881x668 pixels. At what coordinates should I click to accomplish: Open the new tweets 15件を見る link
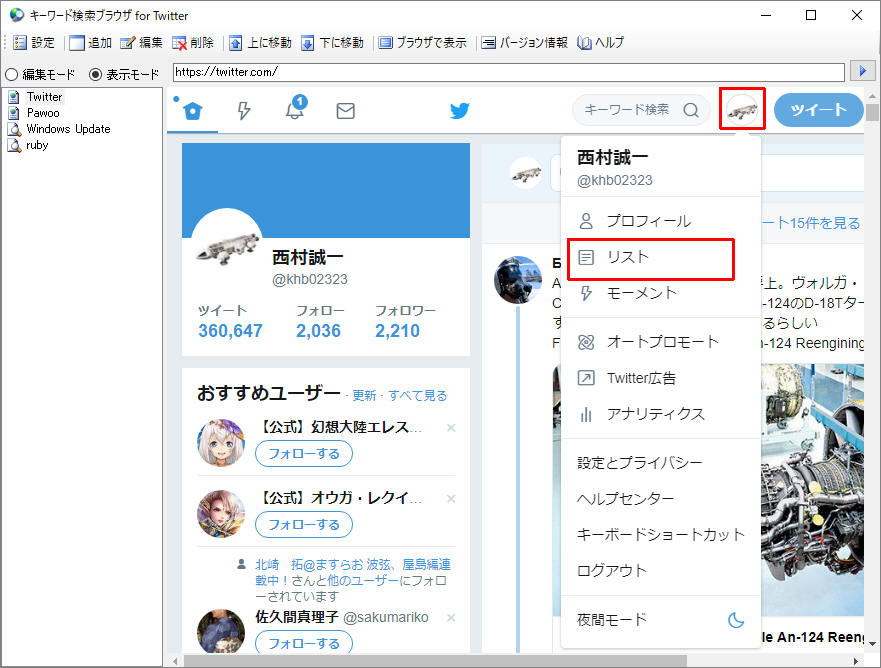coord(811,223)
